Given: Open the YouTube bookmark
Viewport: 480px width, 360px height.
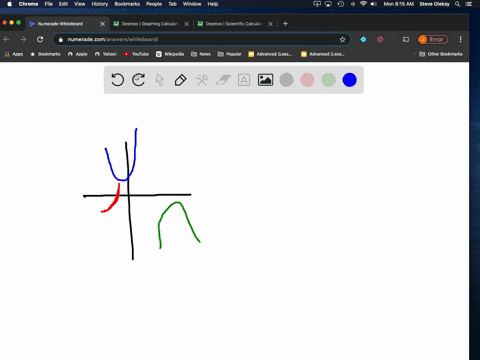Looking at the screenshot, I should (136, 54).
